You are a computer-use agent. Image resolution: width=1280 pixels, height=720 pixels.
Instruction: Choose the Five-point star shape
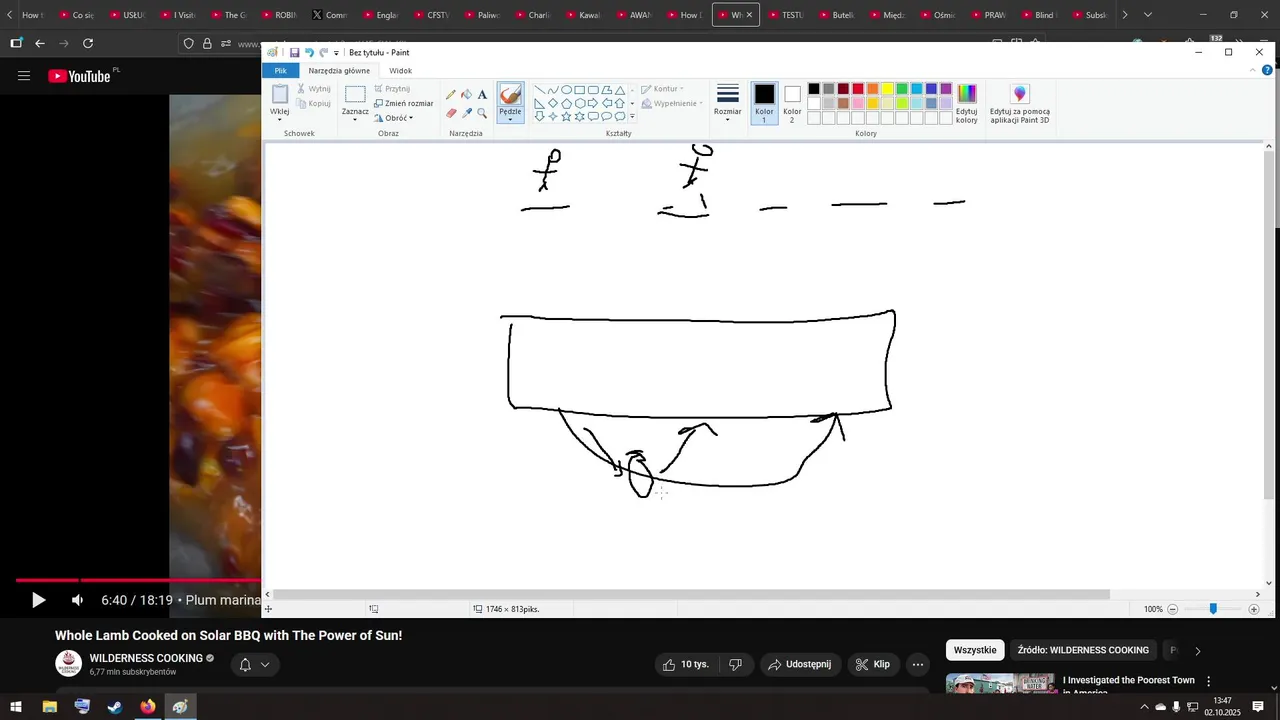[566, 116]
